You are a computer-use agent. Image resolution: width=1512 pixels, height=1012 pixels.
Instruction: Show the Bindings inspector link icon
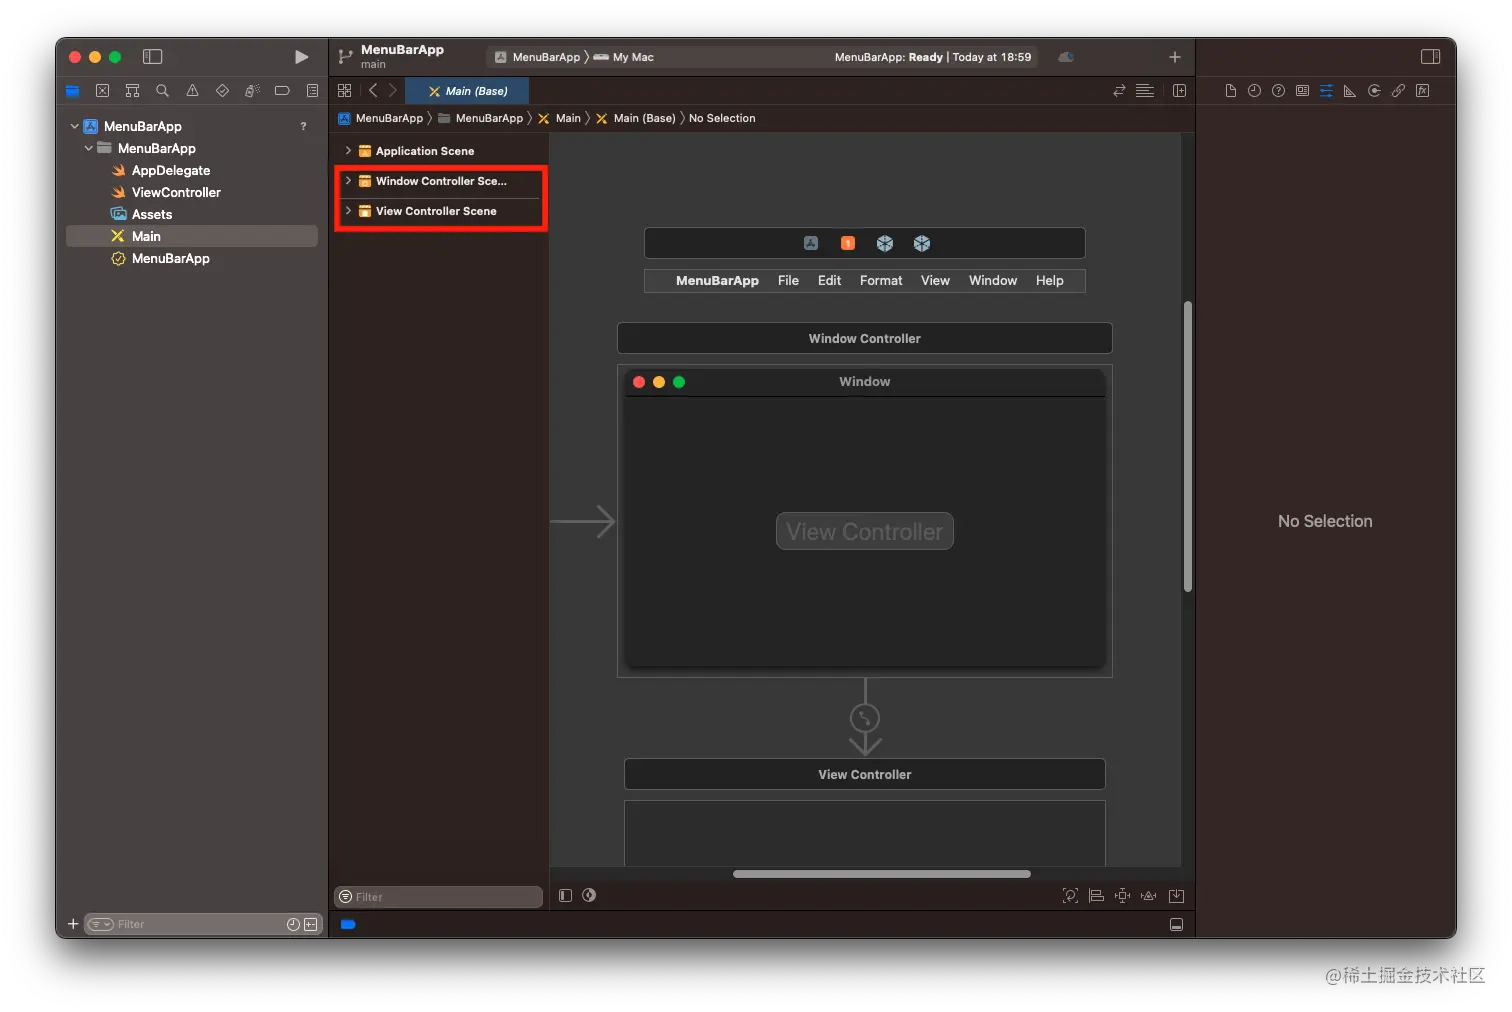pos(1398,91)
